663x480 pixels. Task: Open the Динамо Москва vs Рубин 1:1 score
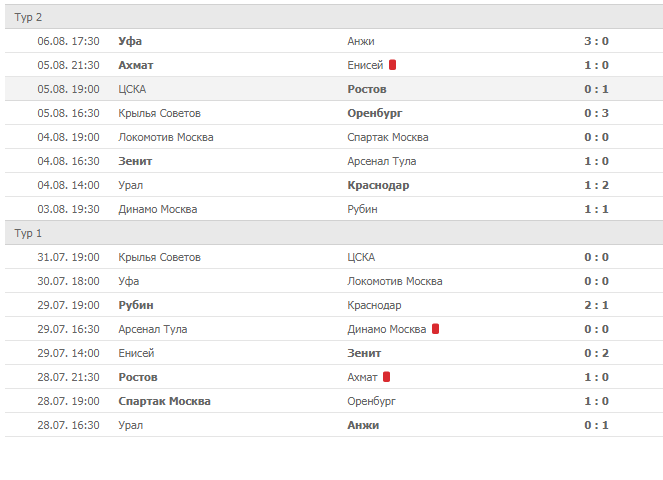tap(596, 209)
